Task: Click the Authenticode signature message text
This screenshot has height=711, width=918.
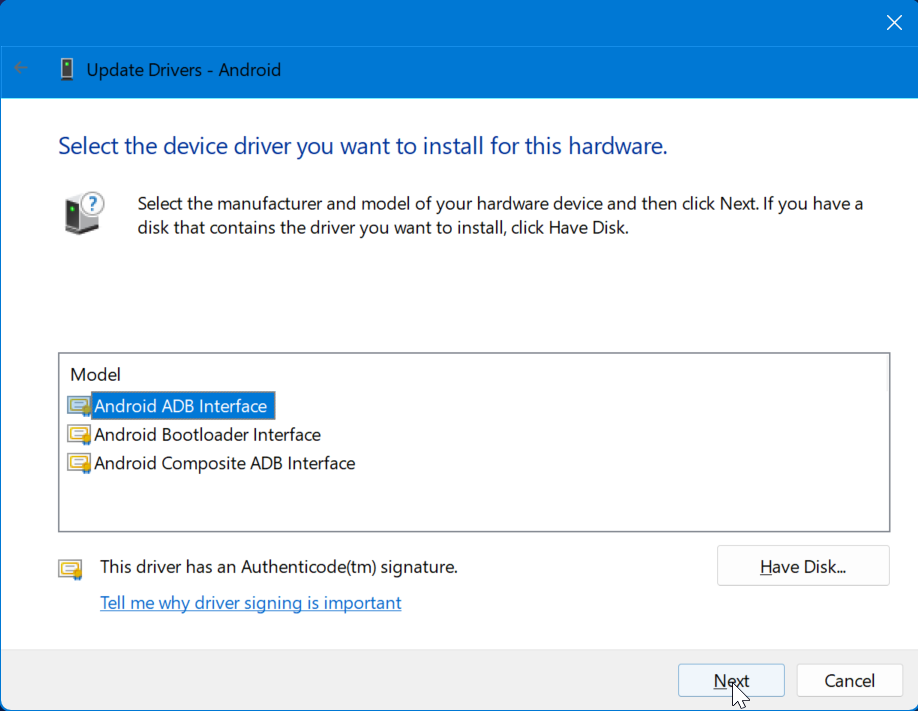Action: (278, 566)
